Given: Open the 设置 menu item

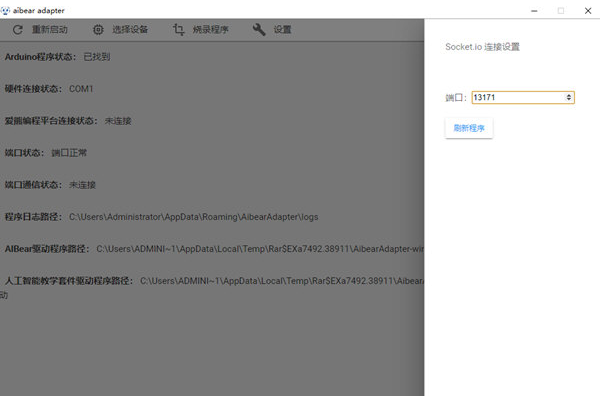Looking at the screenshot, I should (x=282, y=29).
